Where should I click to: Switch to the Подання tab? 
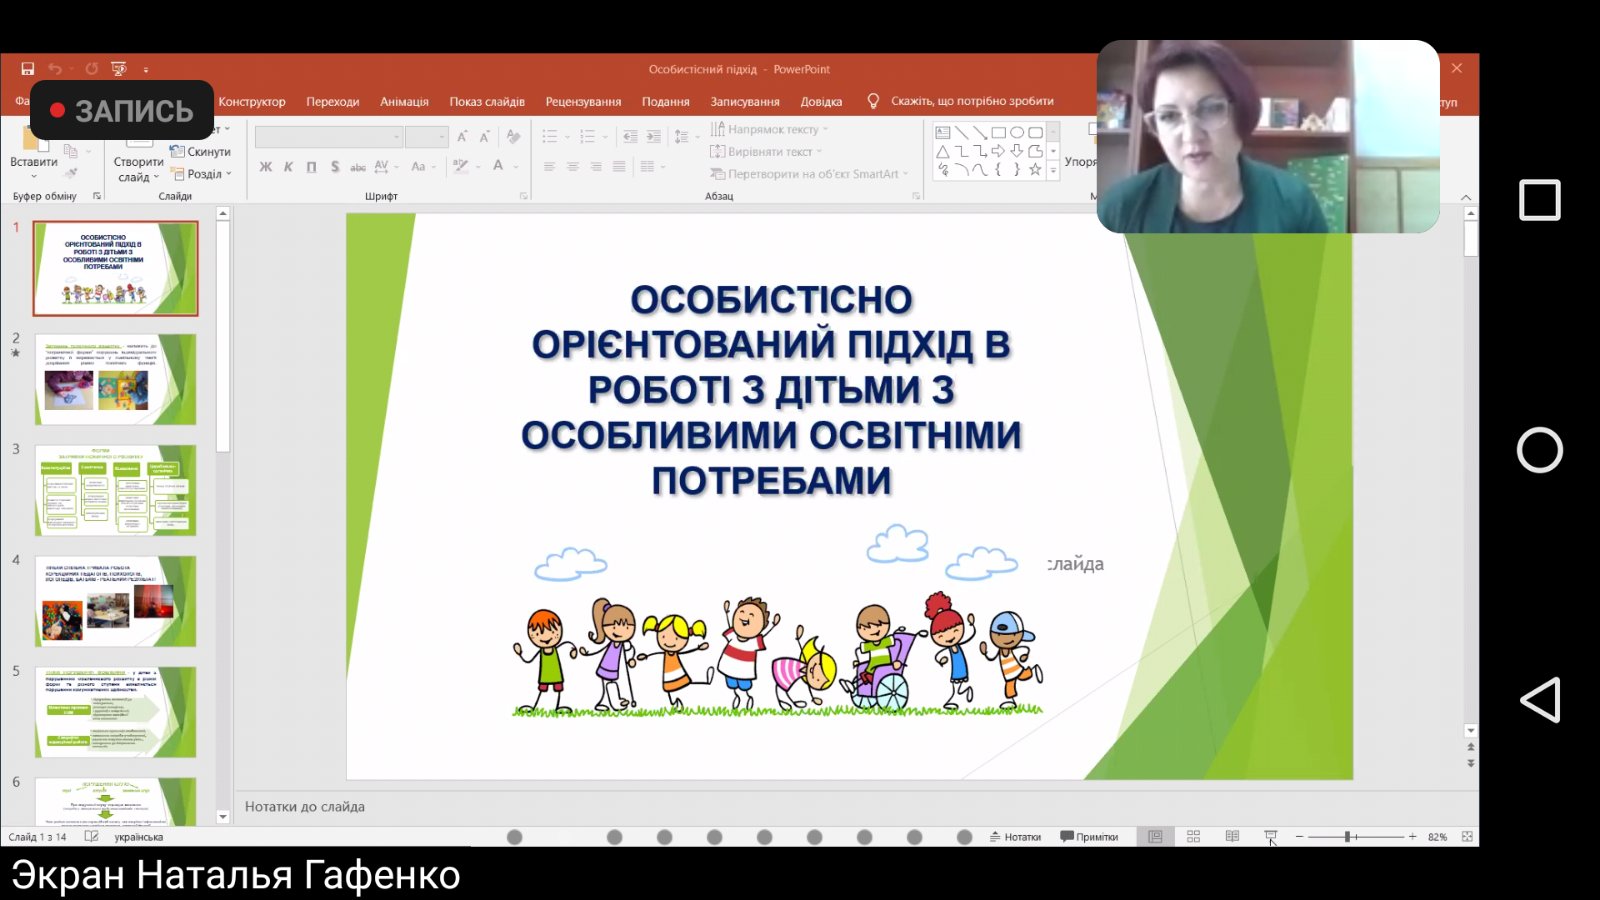666,102
